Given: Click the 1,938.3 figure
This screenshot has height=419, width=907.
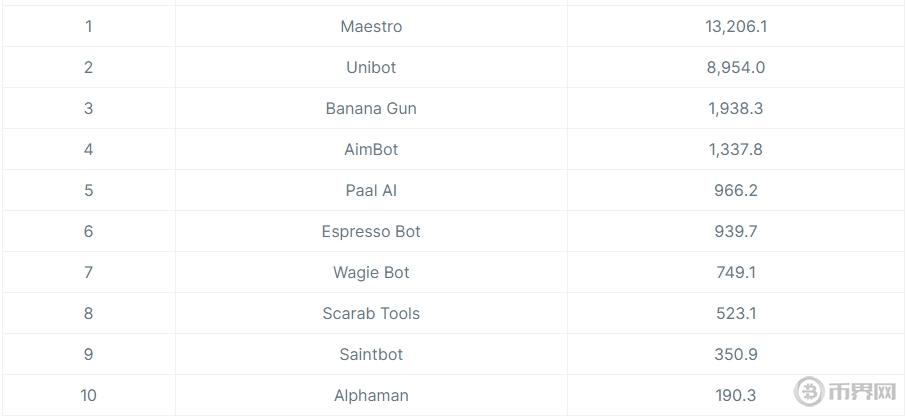Looking at the screenshot, I should click(736, 109).
